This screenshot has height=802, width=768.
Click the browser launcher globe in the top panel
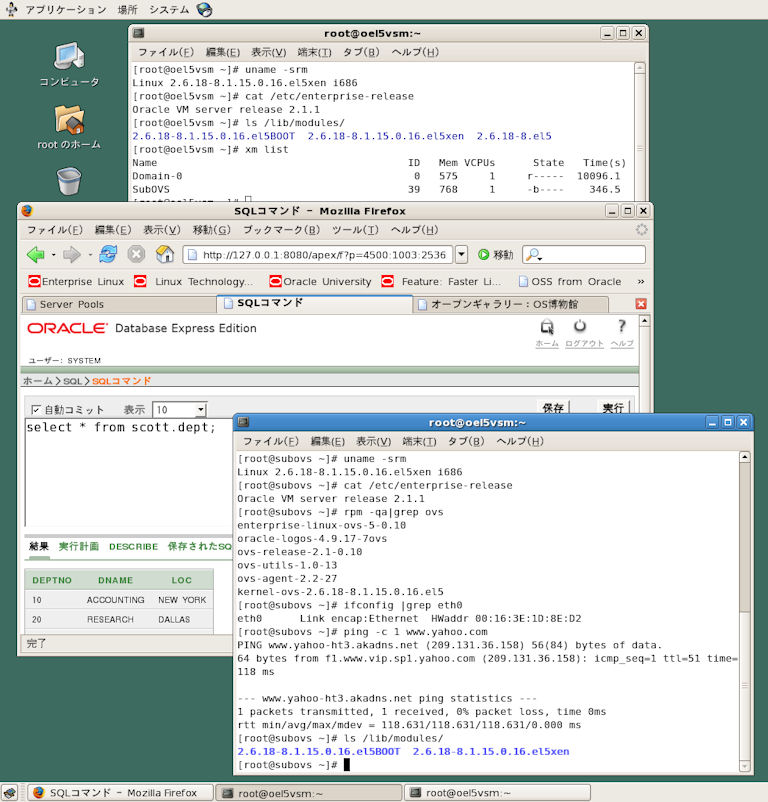(x=205, y=9)
